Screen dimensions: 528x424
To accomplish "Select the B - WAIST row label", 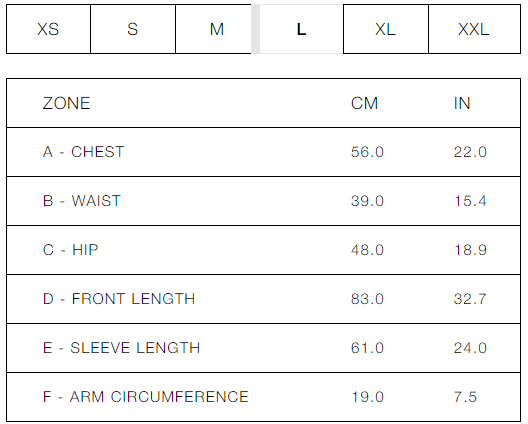I will click(81, 201).
